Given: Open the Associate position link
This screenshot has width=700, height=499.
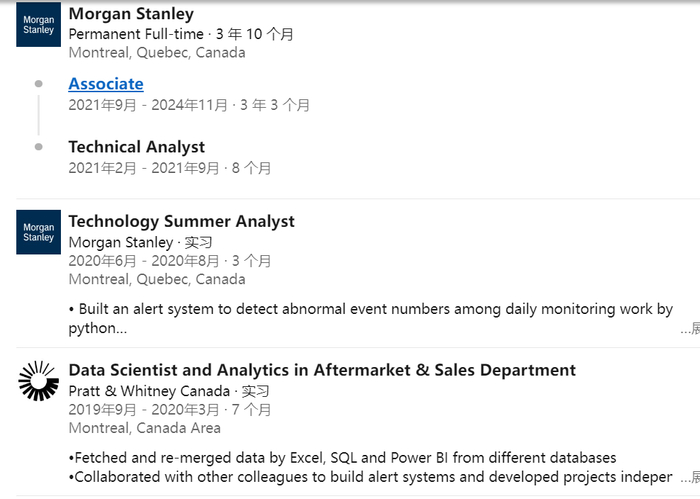Looking at the screenshot, I should [x=106, y=84].
